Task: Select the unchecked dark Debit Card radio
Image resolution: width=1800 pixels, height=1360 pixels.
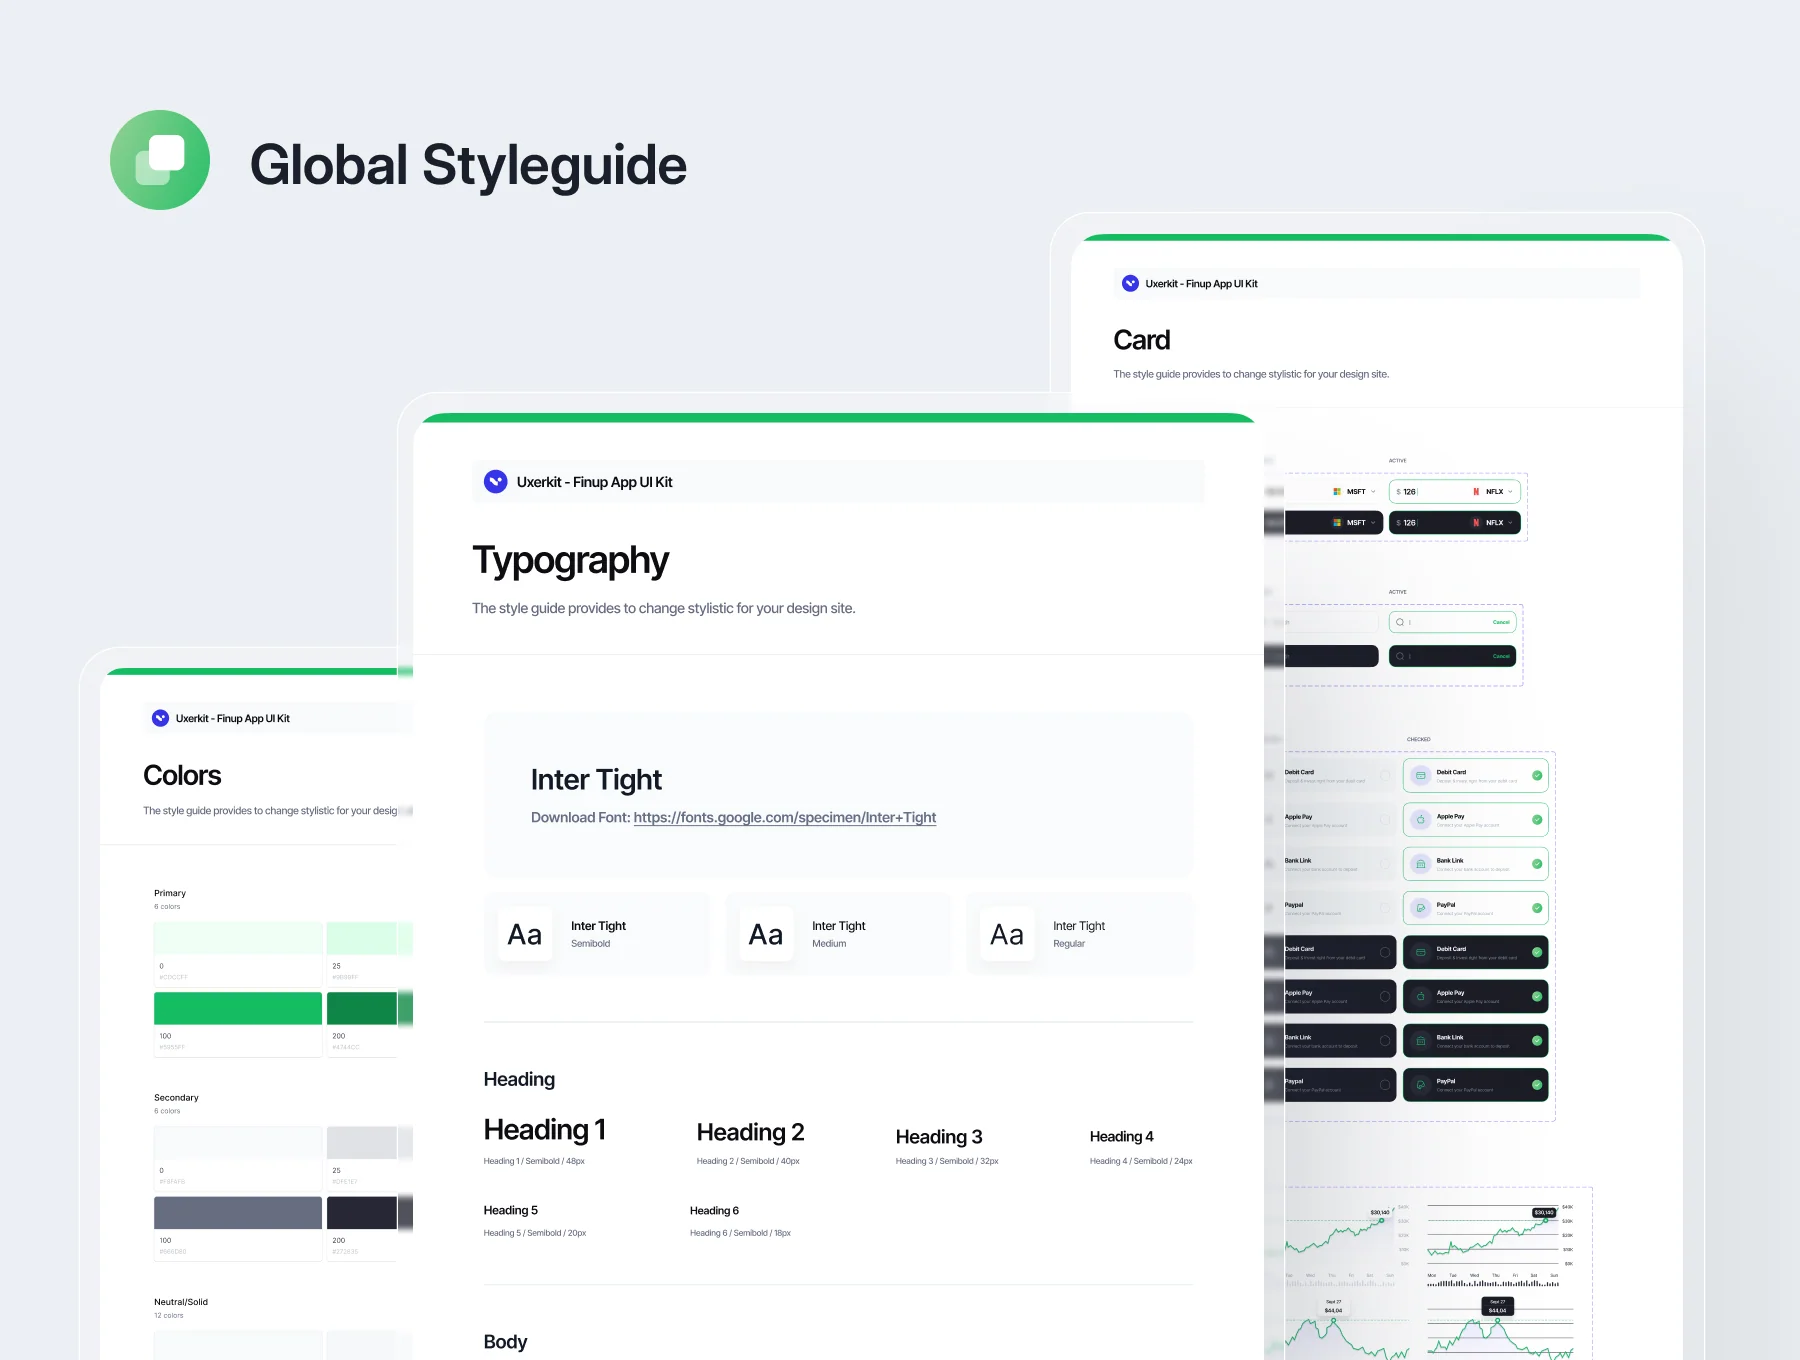Action: point(1385,952)
